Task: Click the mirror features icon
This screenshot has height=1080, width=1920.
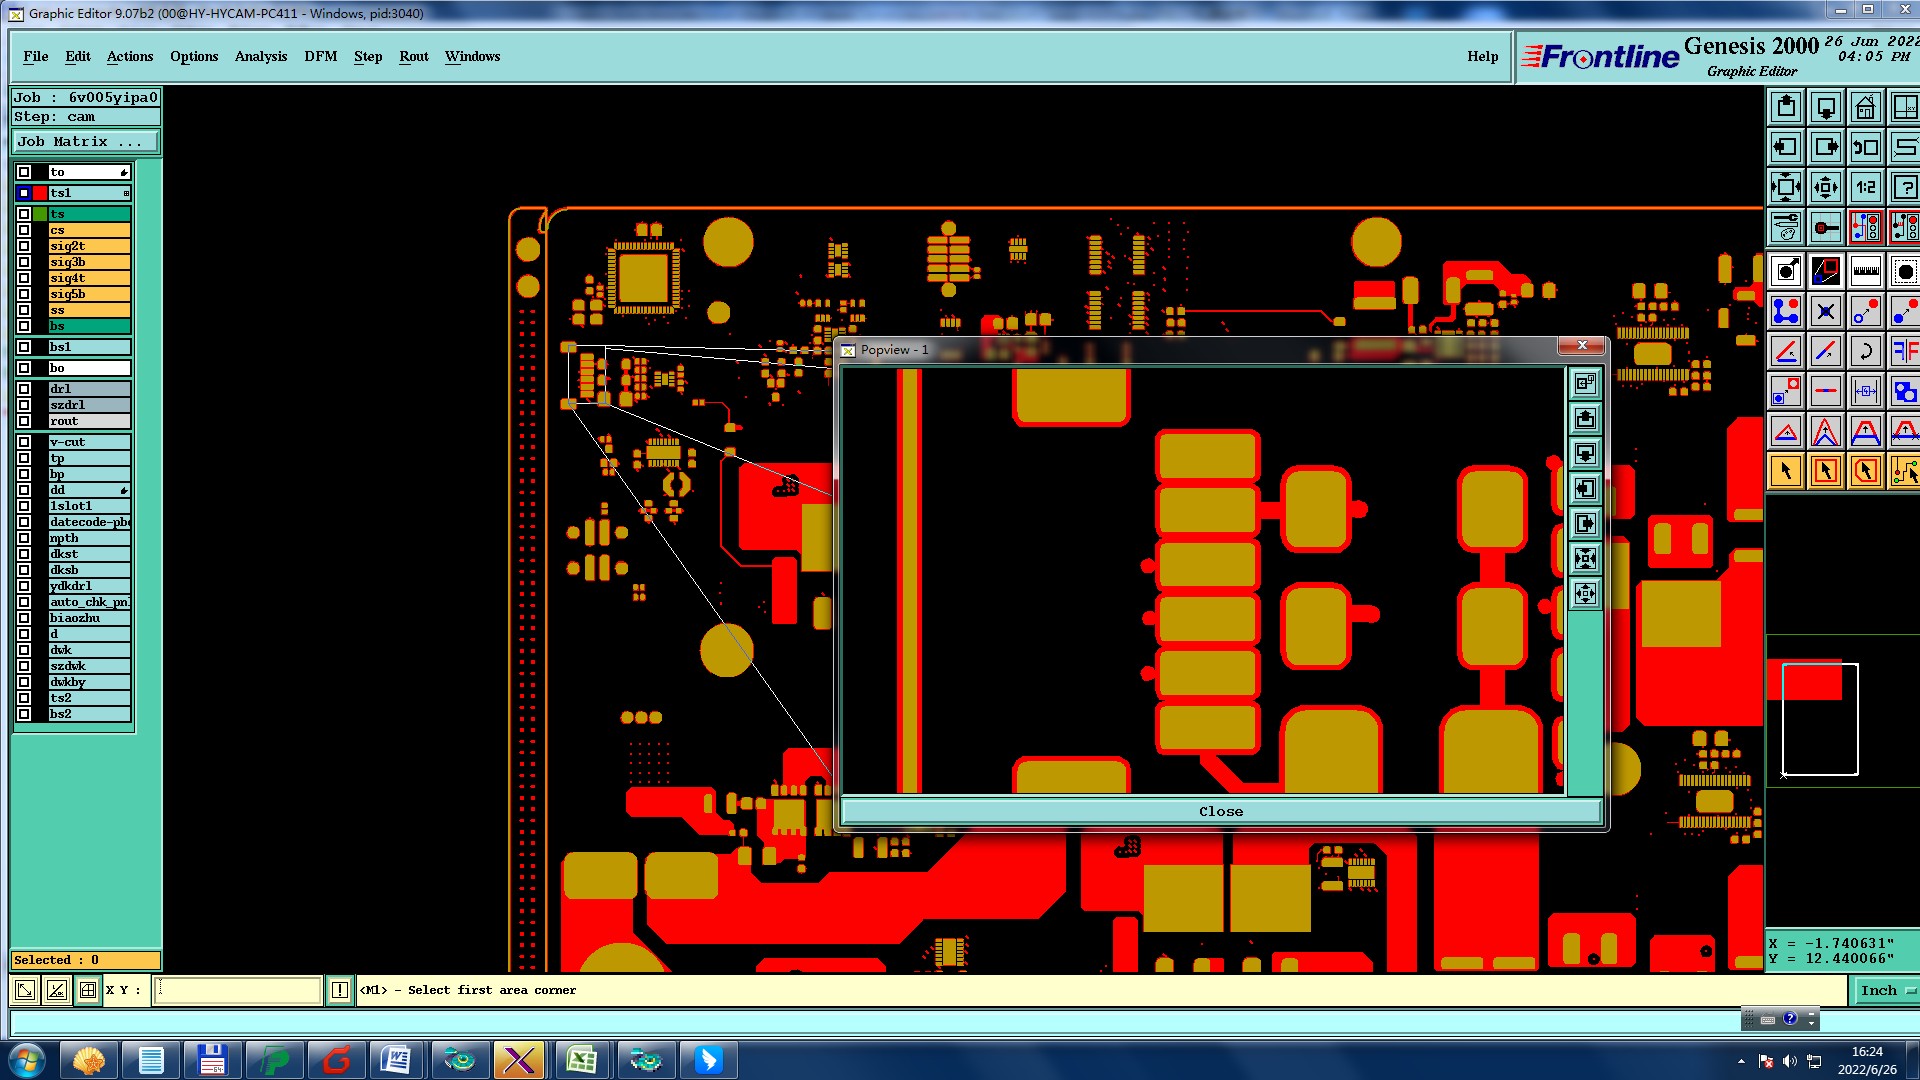Action: pos(1904,351)
